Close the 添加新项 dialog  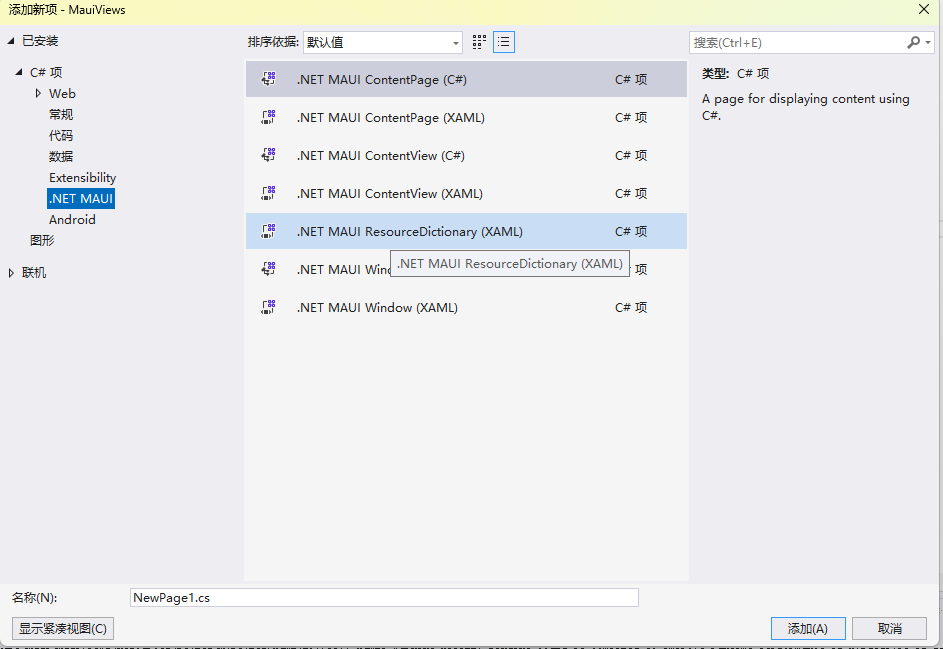coord(924,10)
